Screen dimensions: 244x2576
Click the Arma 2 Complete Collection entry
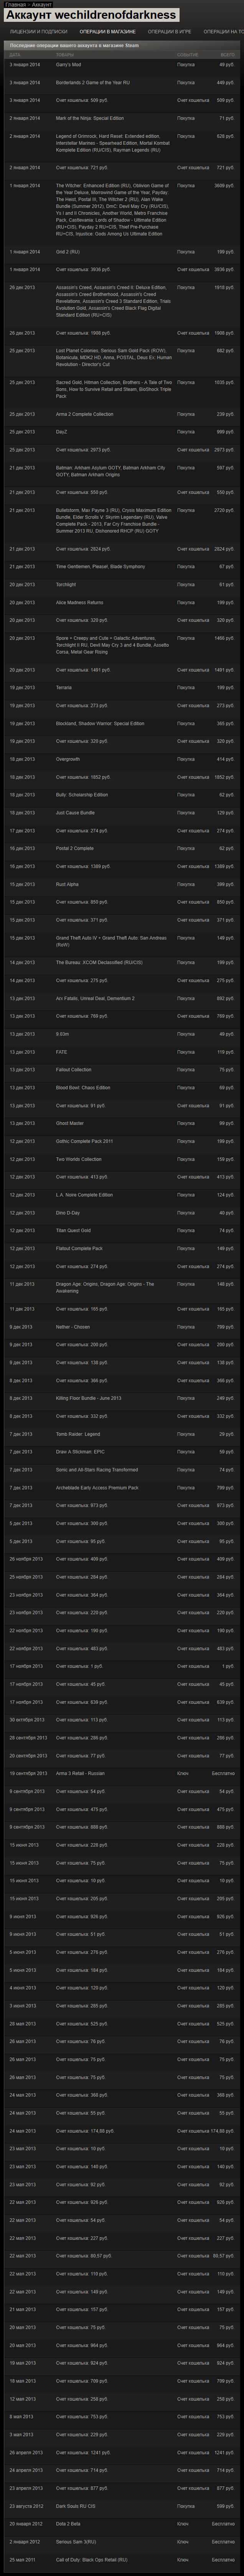coord(85,414)
